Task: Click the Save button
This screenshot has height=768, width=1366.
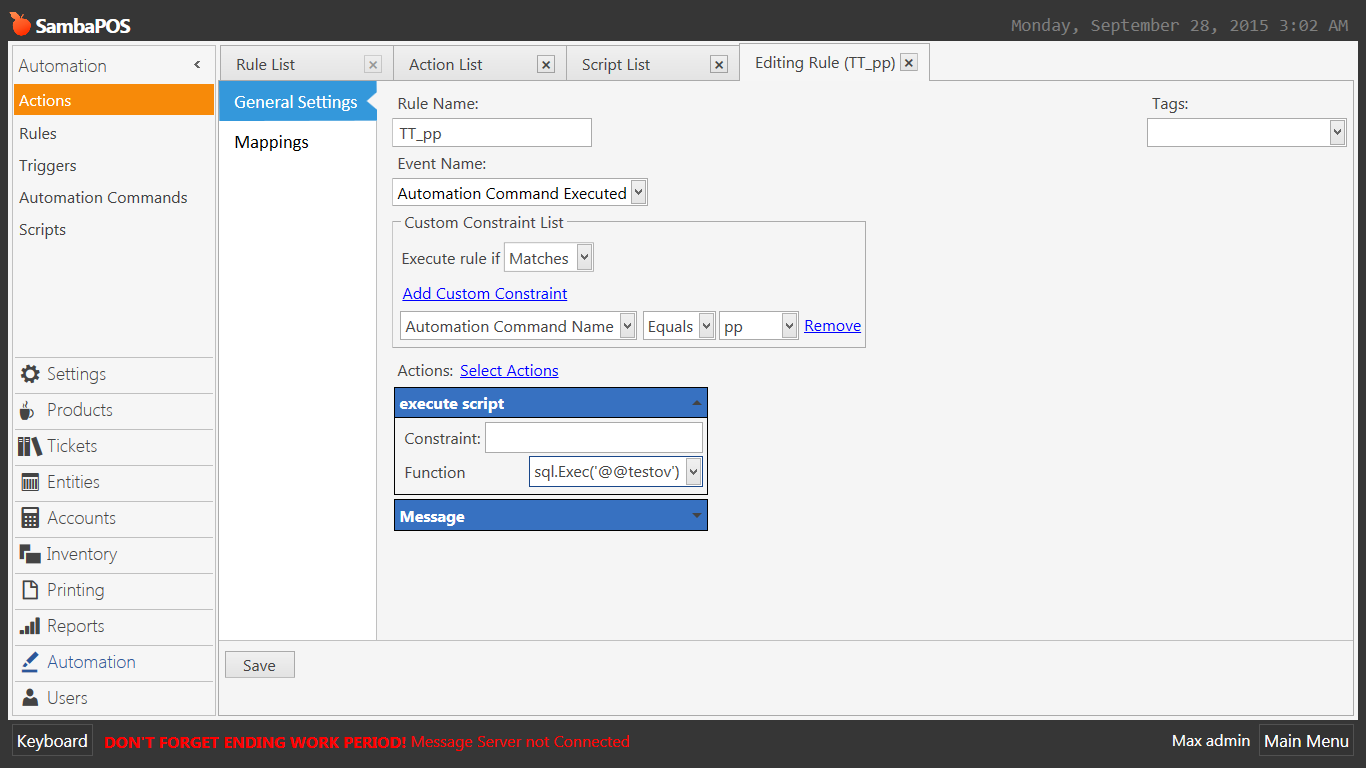Action: [259, 665]
